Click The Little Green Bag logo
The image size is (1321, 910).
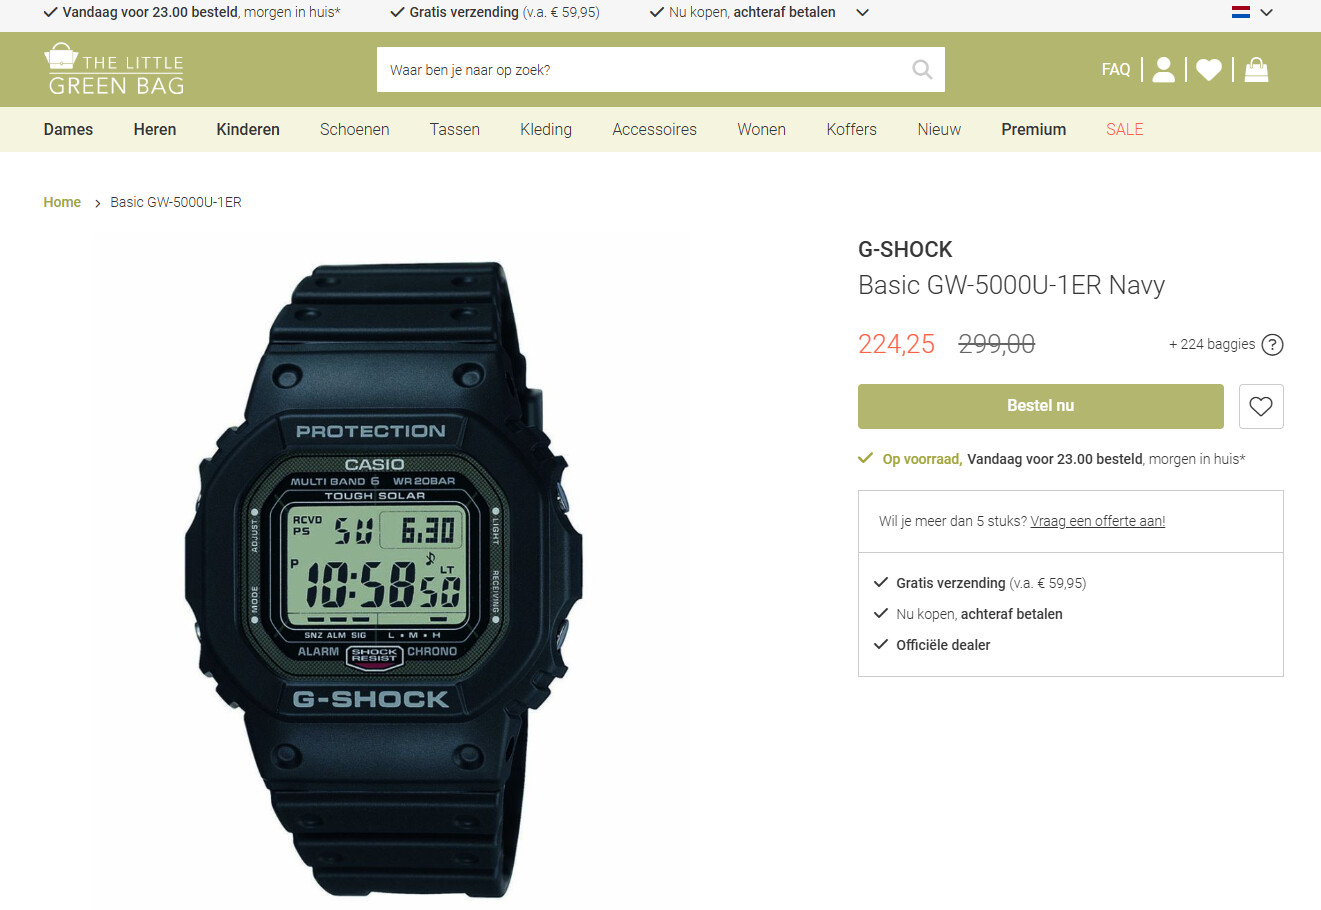click(x=115, y=69)
